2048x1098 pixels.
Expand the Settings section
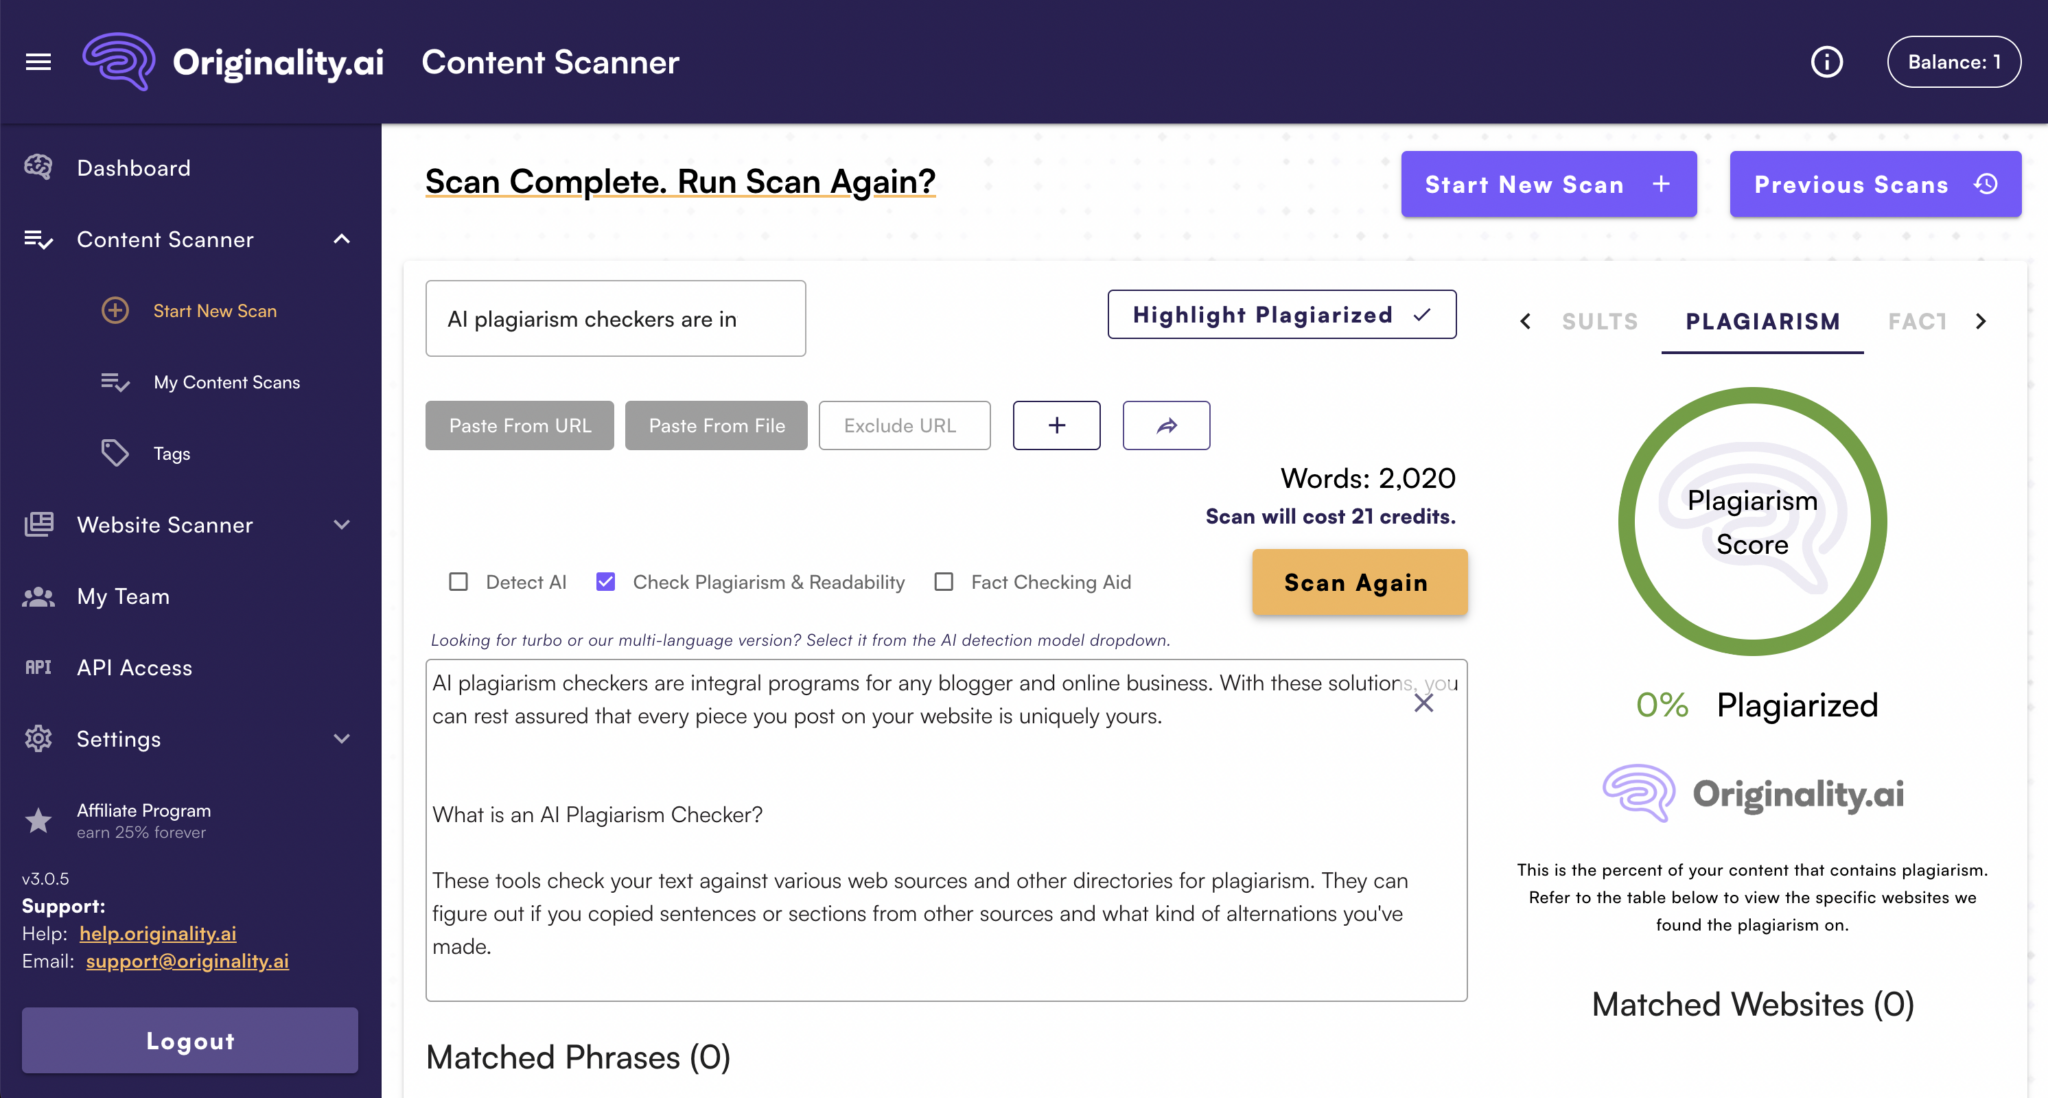(x=341, y=738)
